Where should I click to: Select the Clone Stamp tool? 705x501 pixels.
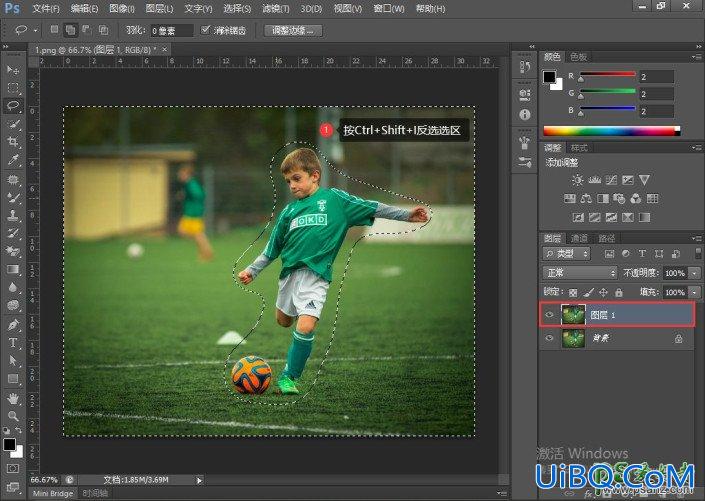[13, 215]
